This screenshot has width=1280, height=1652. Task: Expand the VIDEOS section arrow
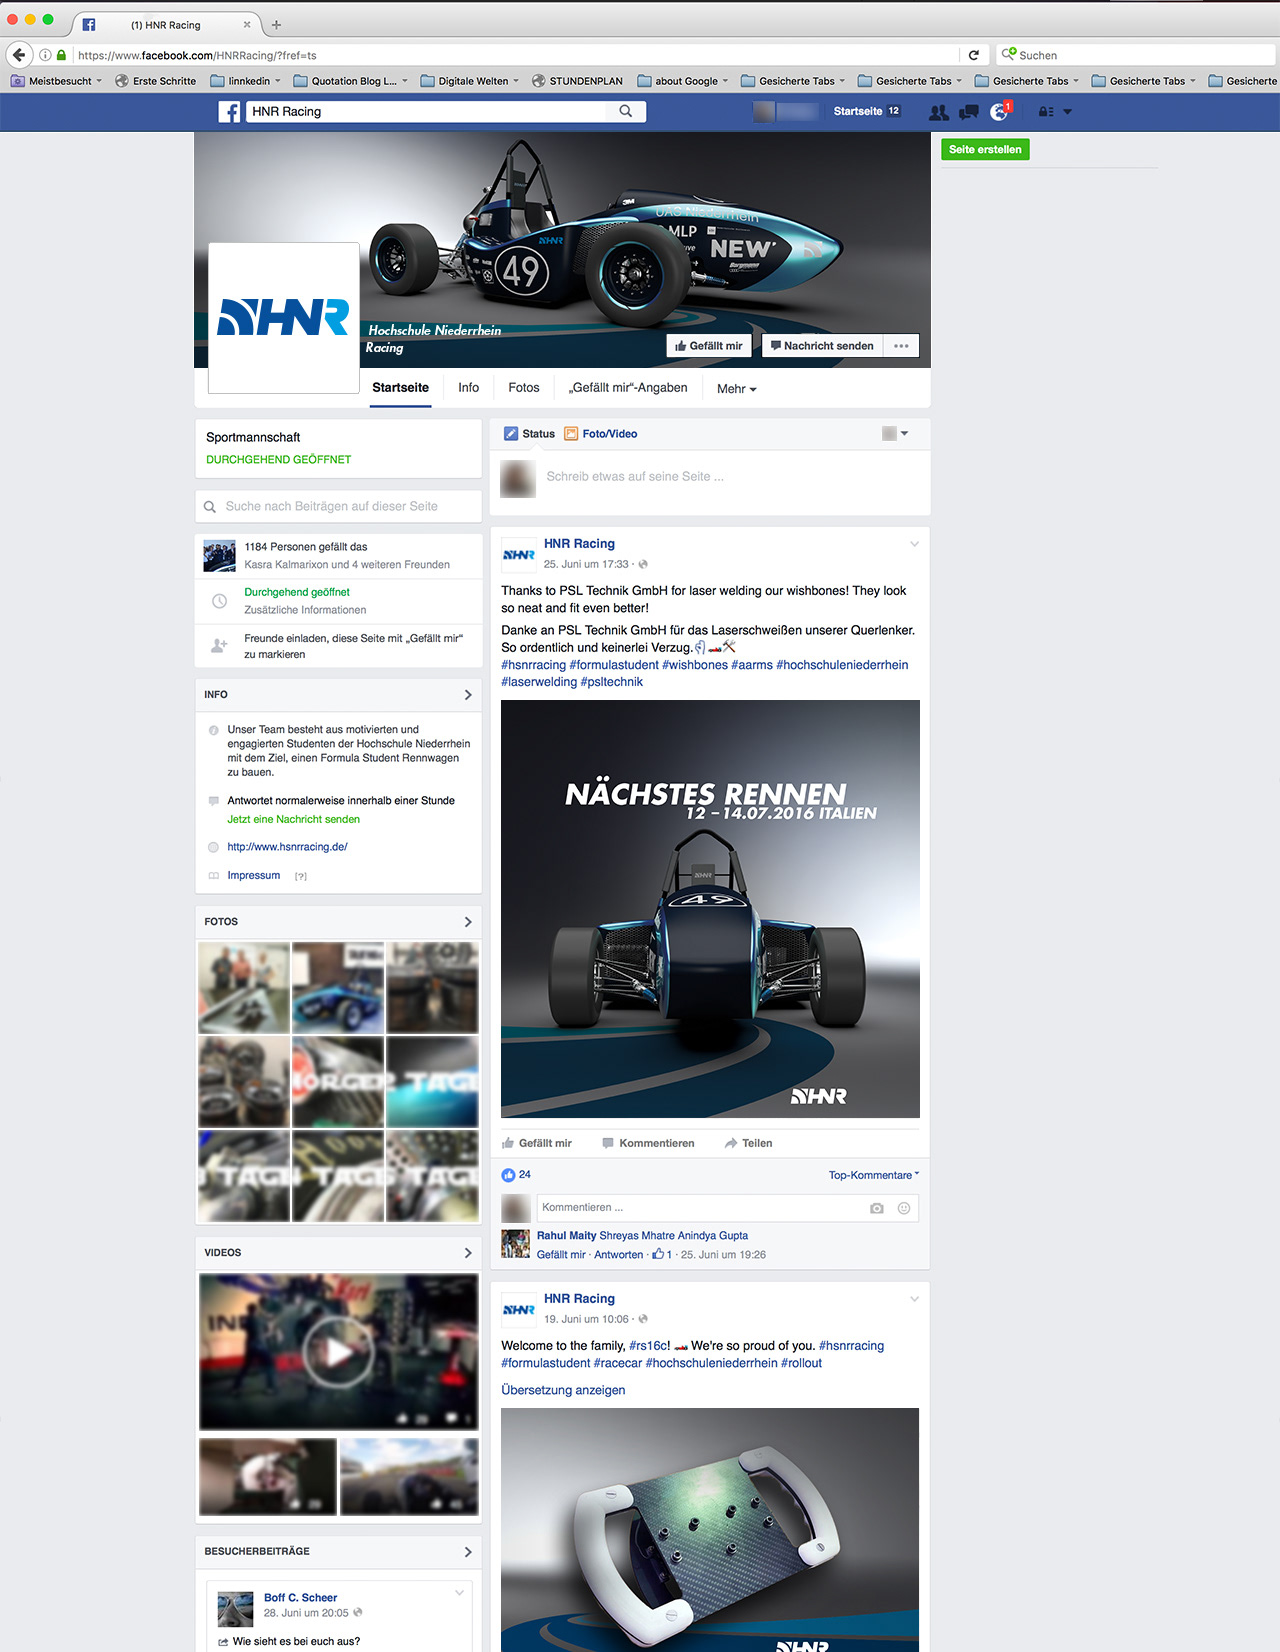[468, 1253]
